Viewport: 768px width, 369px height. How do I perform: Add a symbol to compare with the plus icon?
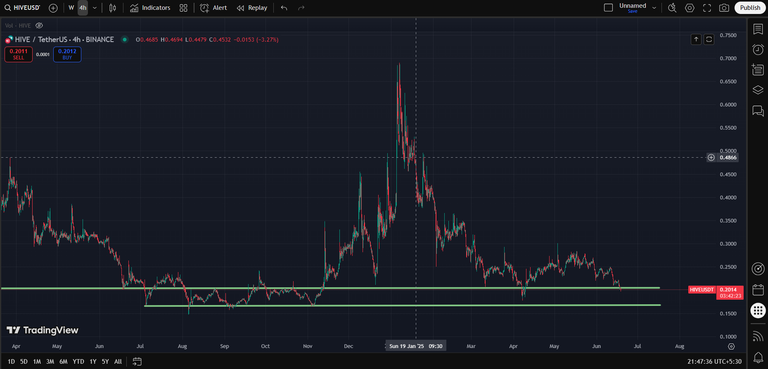(x=53, y=8)
